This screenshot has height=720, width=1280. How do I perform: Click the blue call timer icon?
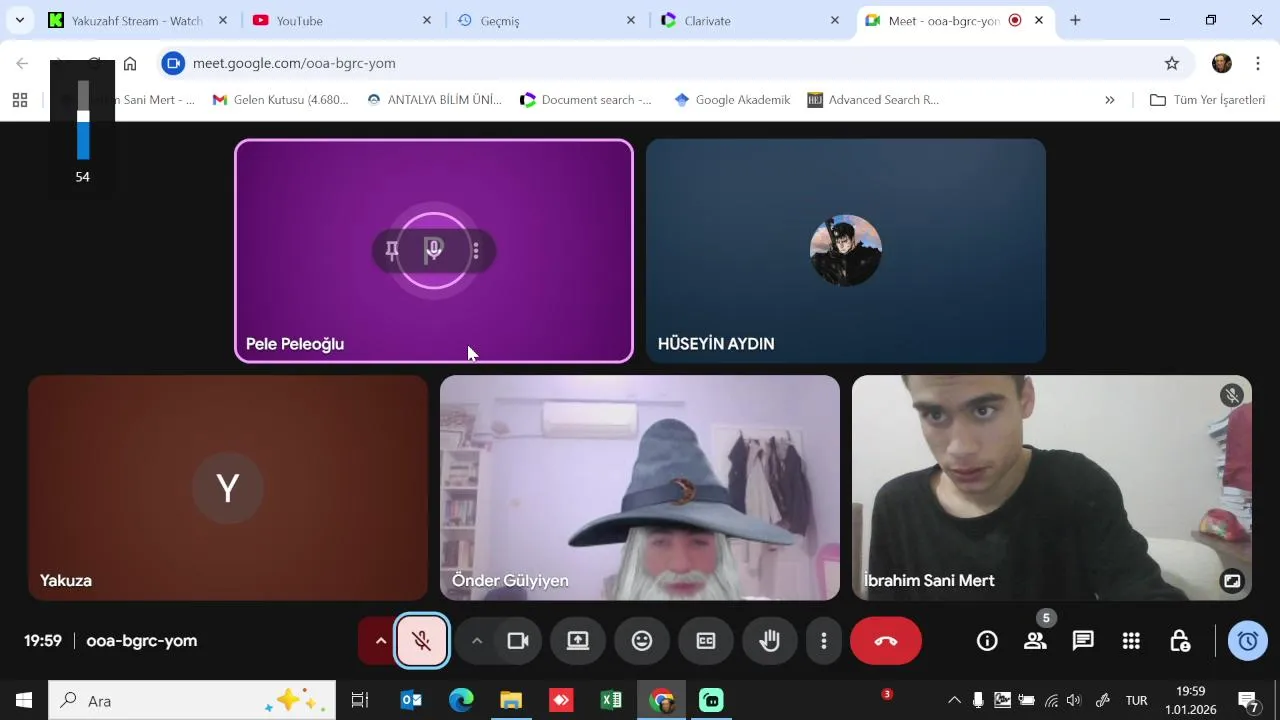pyautogui.click(x=1248, y=641)
